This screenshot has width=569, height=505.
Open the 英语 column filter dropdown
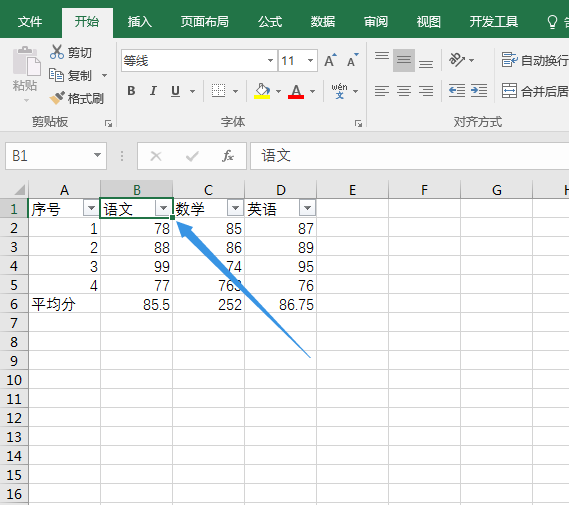[307, 208]
